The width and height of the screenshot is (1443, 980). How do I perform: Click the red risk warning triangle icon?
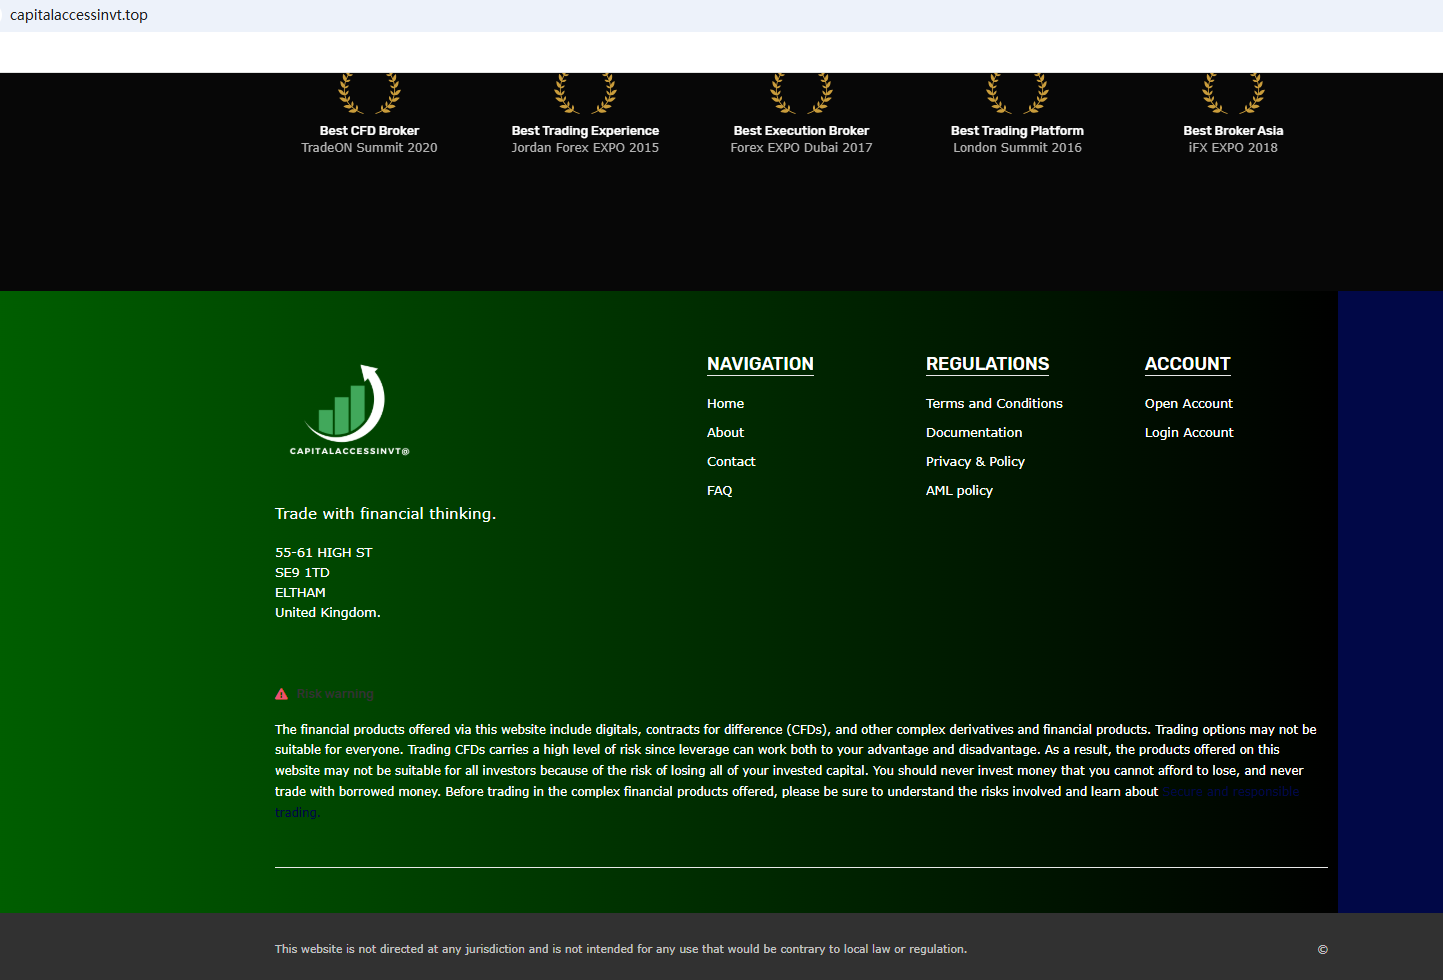click(282, 694)
